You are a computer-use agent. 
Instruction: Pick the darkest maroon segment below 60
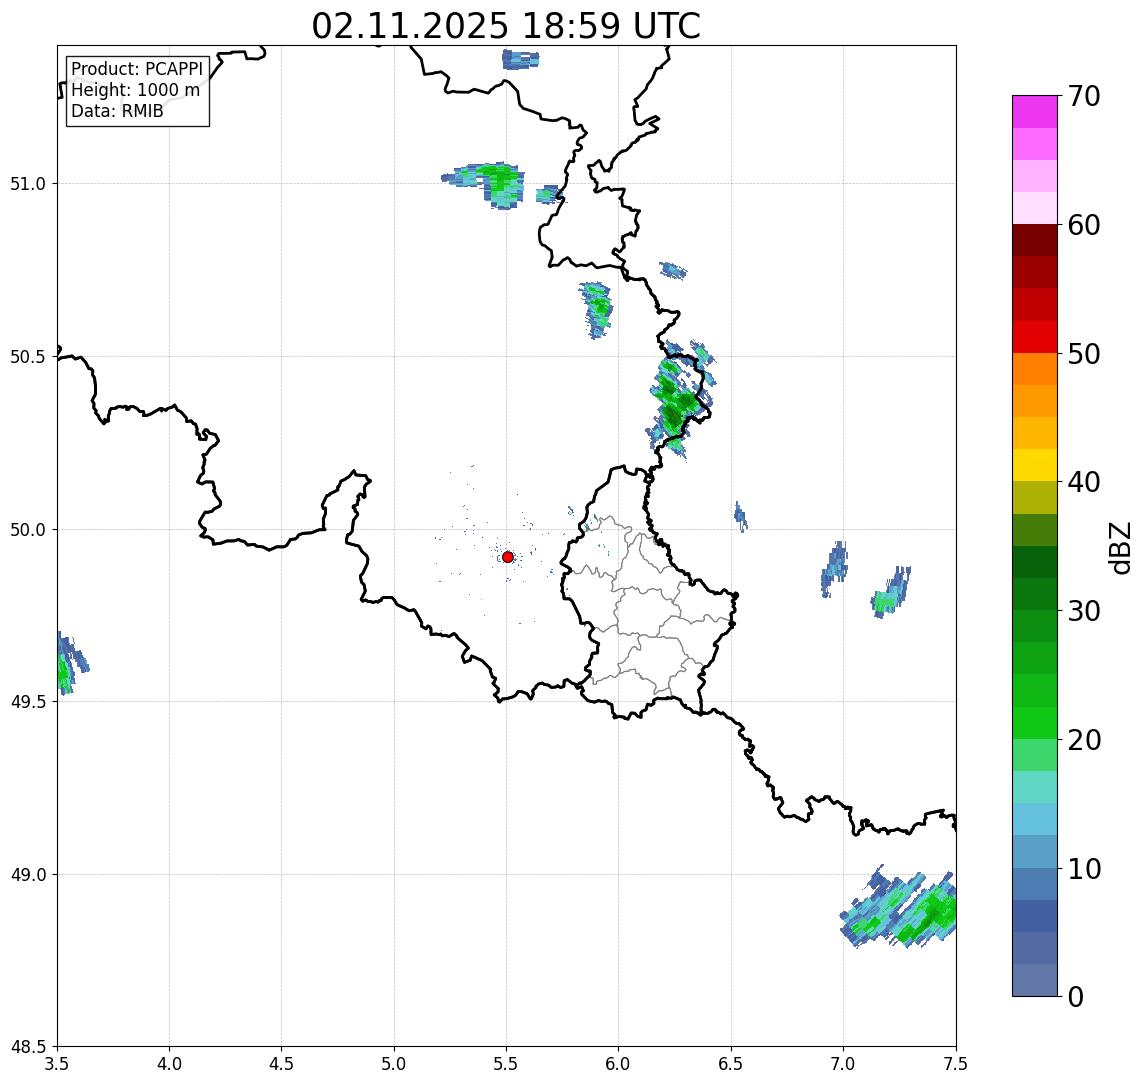coord(1035,240)
